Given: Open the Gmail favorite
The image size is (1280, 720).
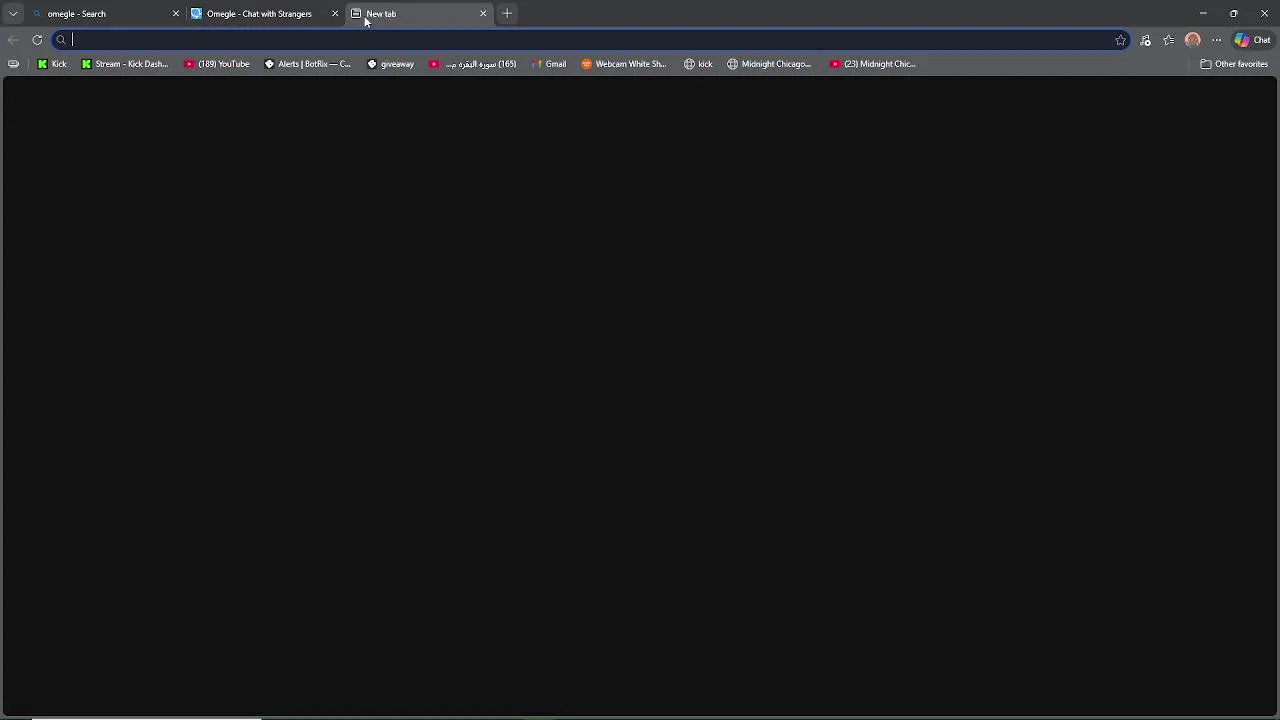Looking at the screenshot, I should click(548, 64).
